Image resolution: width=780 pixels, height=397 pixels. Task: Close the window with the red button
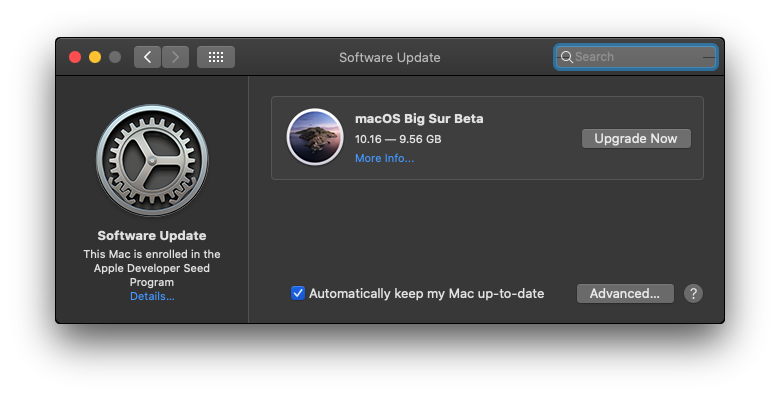(75, 57)
